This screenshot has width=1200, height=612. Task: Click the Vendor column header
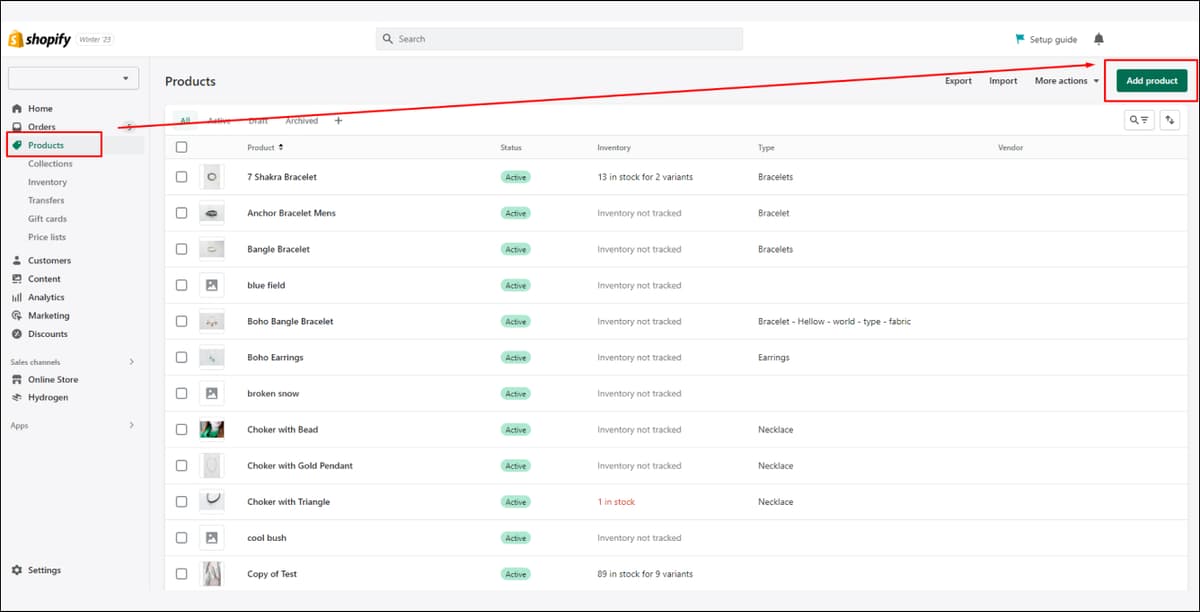[x=1010, y=147]
